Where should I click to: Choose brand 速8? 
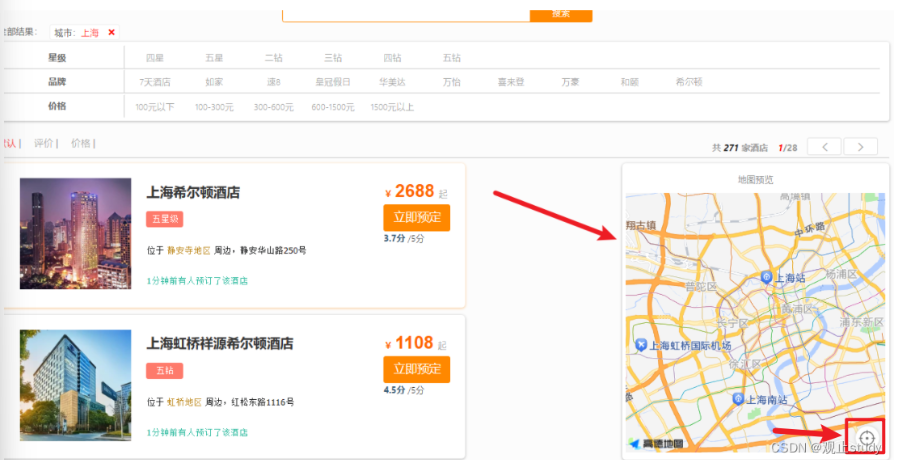click(x=273, y=82)
